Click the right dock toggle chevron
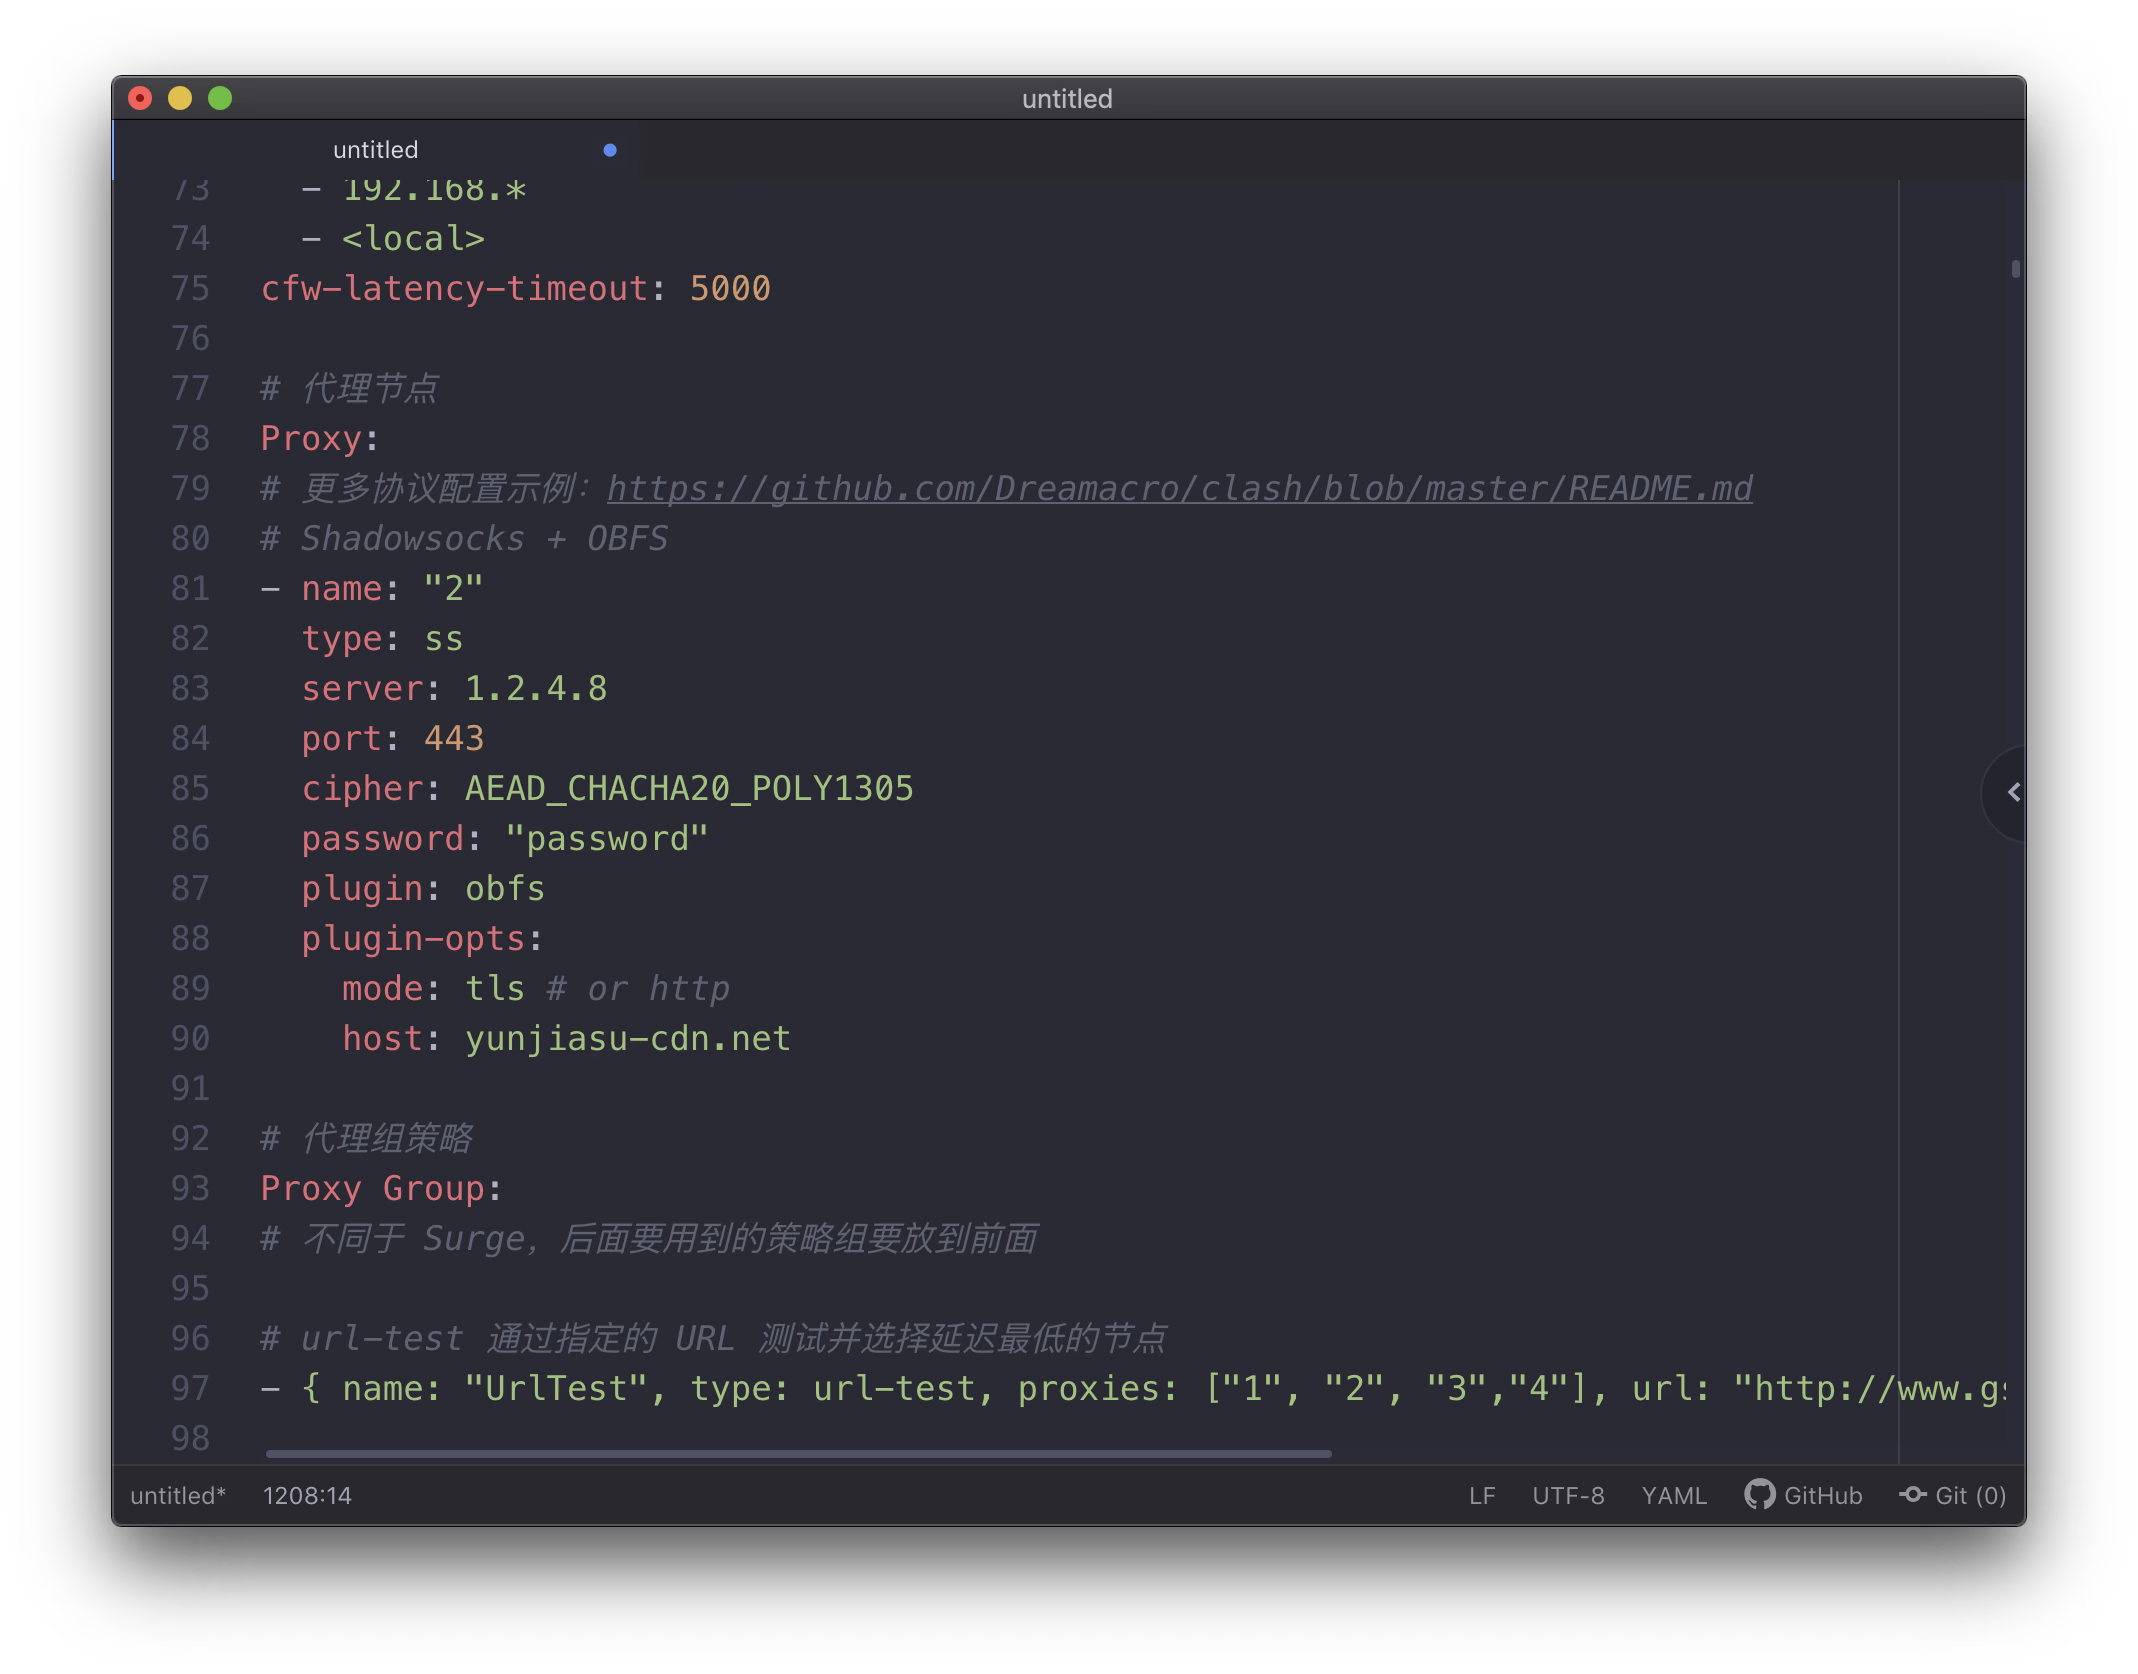2138x1674 pixels. pos(2013,792)
